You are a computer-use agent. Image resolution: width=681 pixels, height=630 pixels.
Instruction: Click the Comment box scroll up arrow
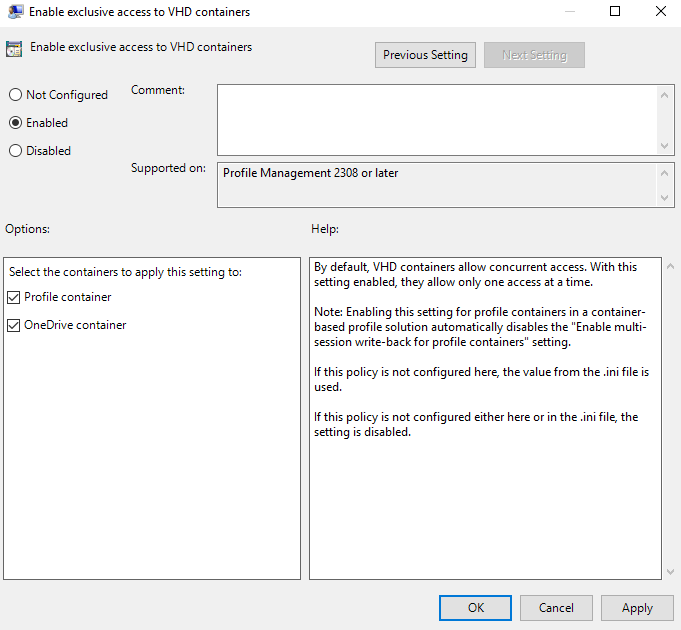tap(667, 94)
